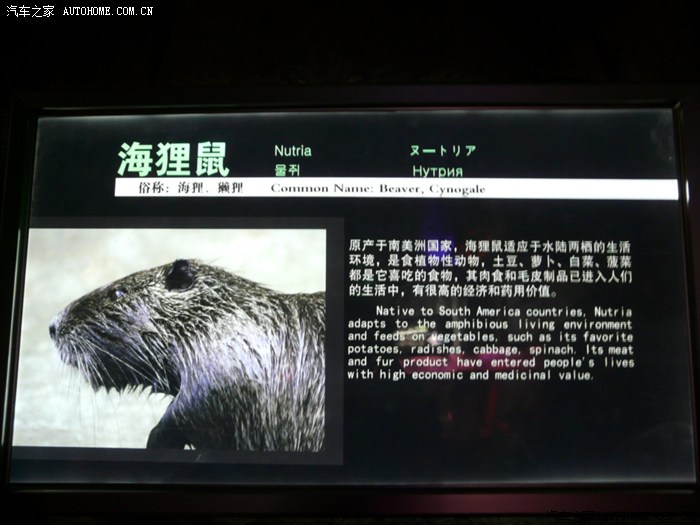The height and width of the screenshot is (525, 700).
Task: Click the 汽车之家 watermark logo
Action: 29,11
